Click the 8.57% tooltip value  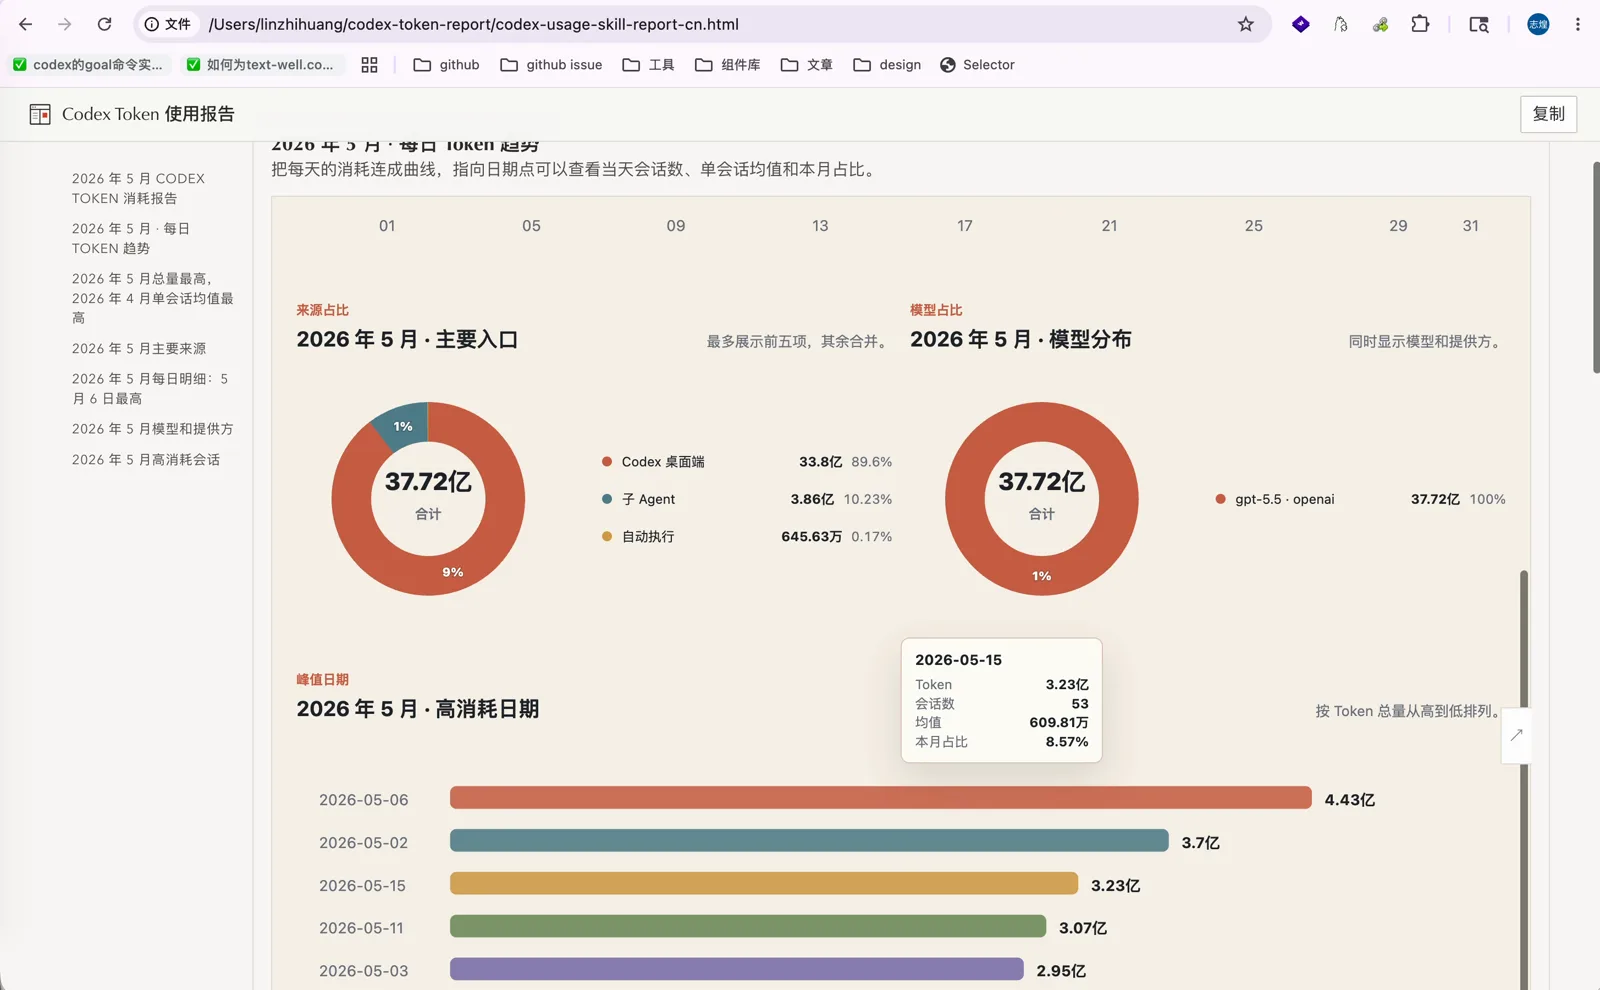click(x=1067, y=741)
